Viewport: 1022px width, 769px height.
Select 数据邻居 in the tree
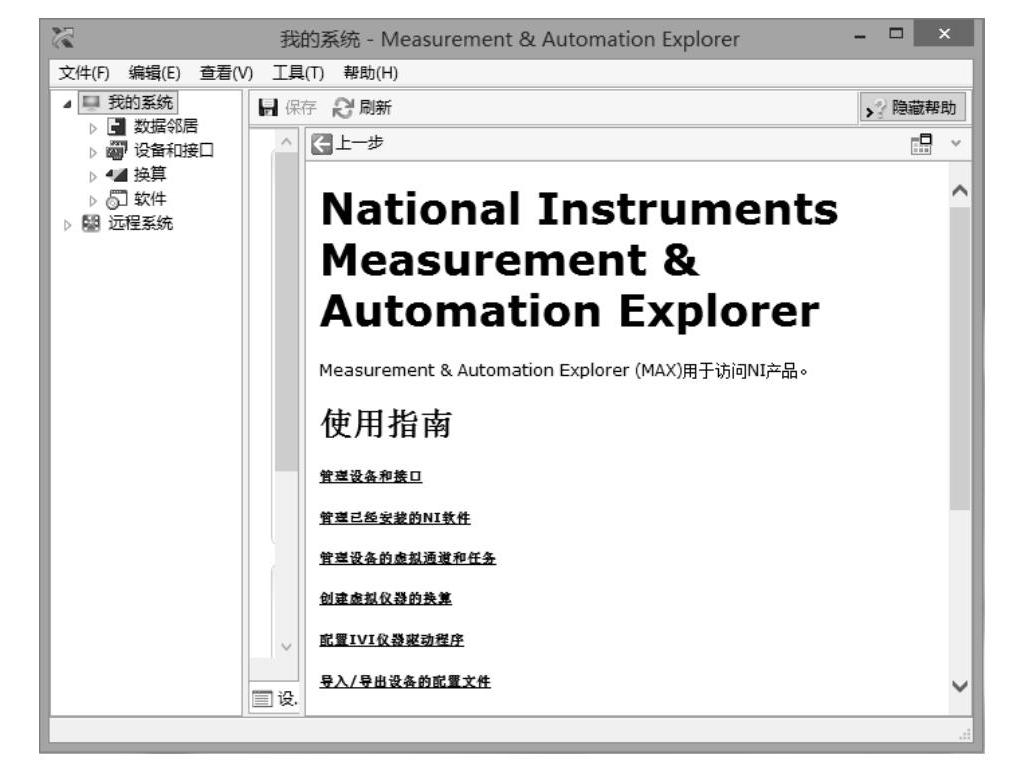(166, 126)
